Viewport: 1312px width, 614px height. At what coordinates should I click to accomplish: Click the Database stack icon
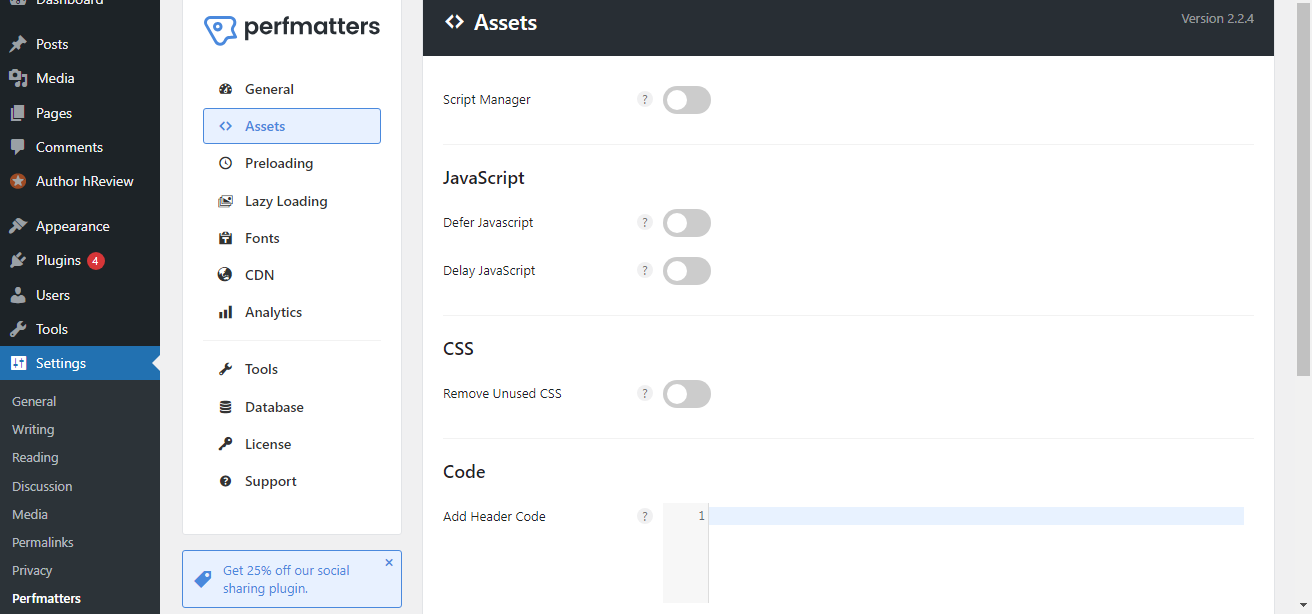tap(225, 407)
